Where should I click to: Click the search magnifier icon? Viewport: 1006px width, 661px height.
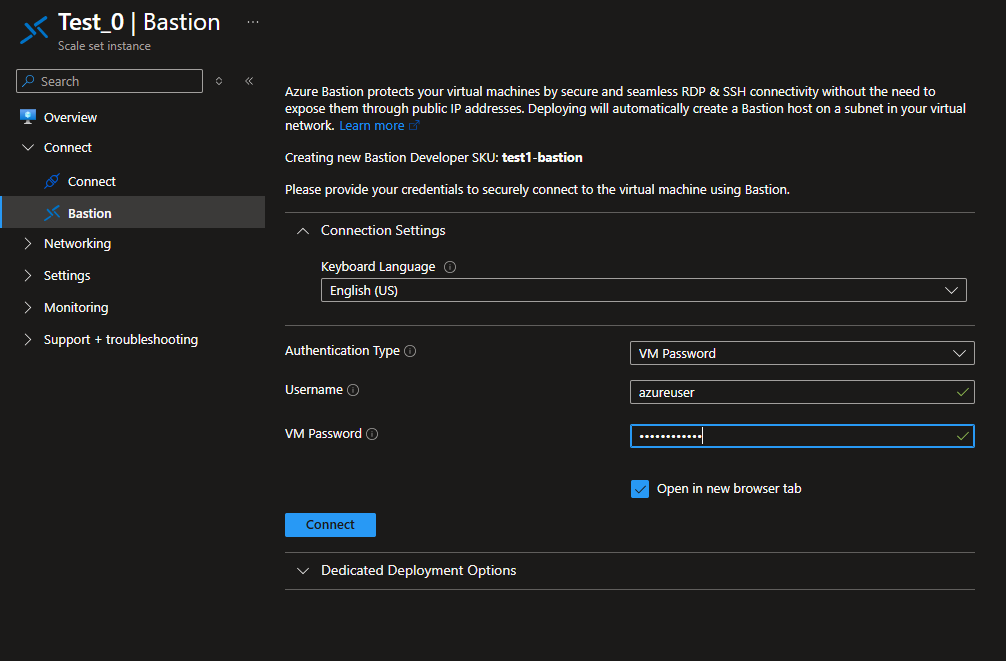(28, 81)
